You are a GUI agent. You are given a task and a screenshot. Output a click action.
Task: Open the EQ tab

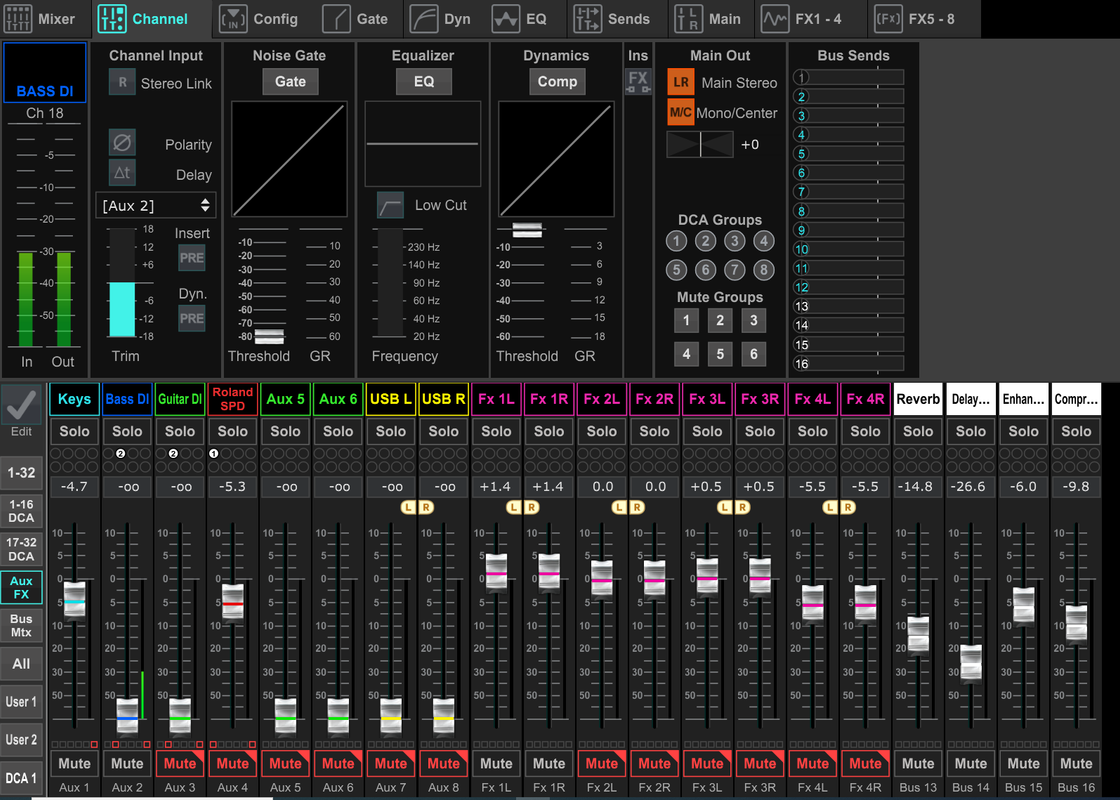coord(519,19)
